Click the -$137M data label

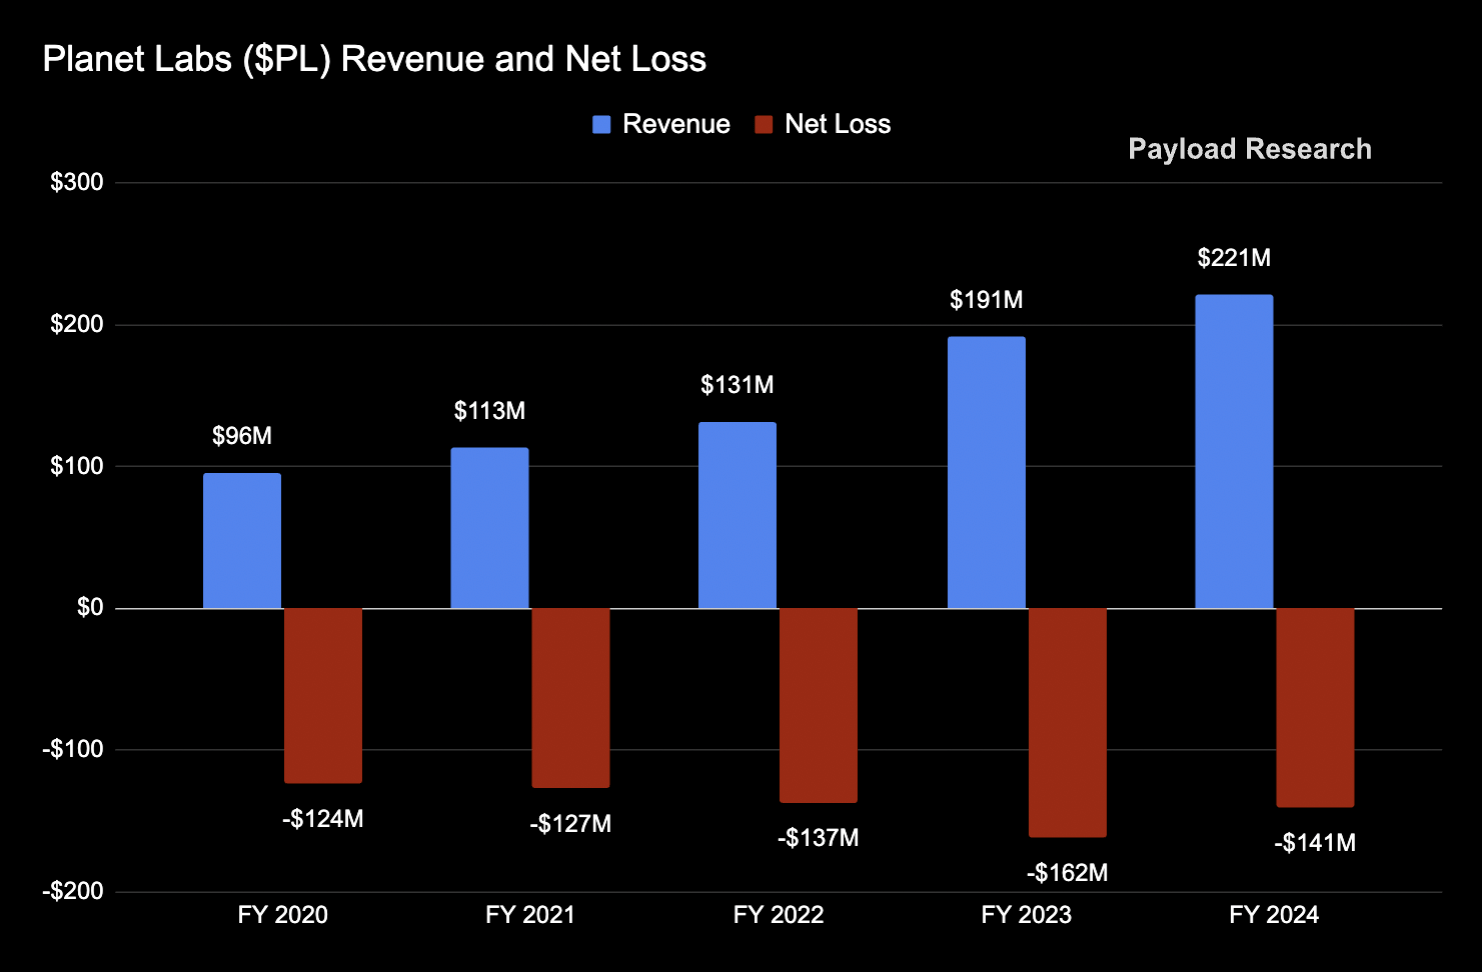pyautogui.click(x=818, y=838)
